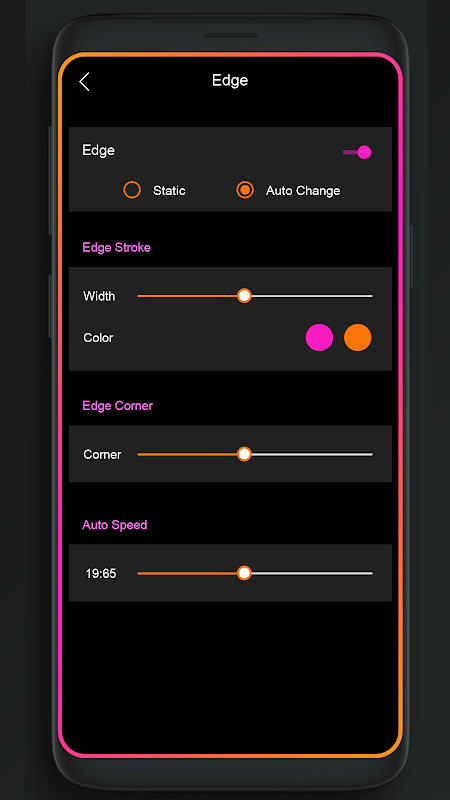Screen dimensions: 450x800
Task: Toggle the Edge switch off
Action: point(357,152)
